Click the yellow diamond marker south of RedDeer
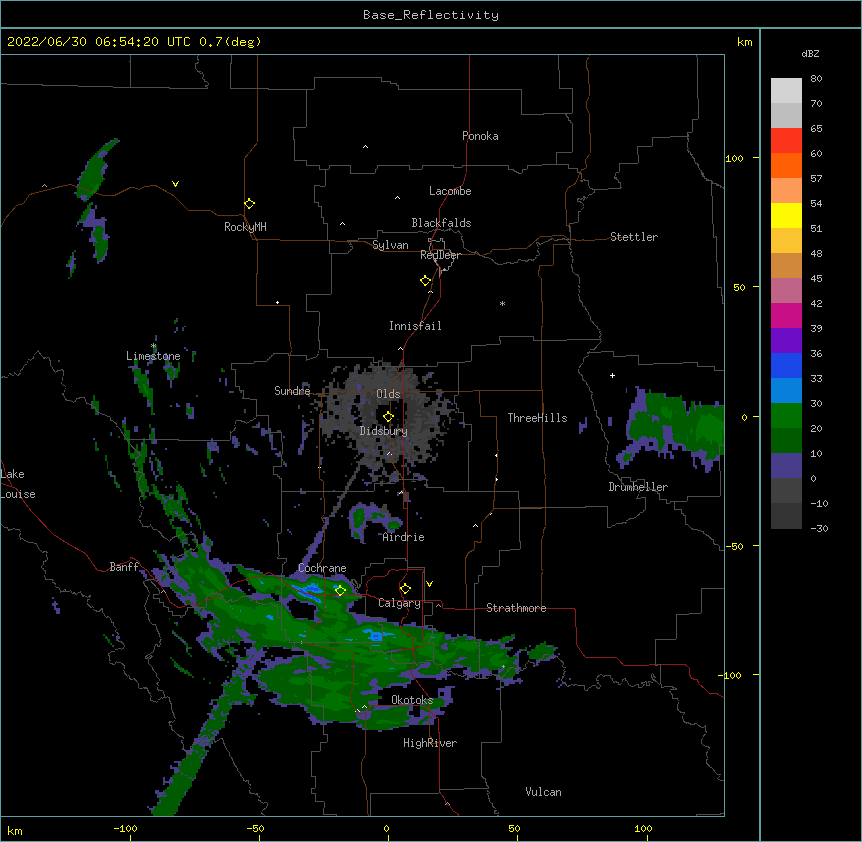This screenshot has width=862, height=842. tap(426, 281)
